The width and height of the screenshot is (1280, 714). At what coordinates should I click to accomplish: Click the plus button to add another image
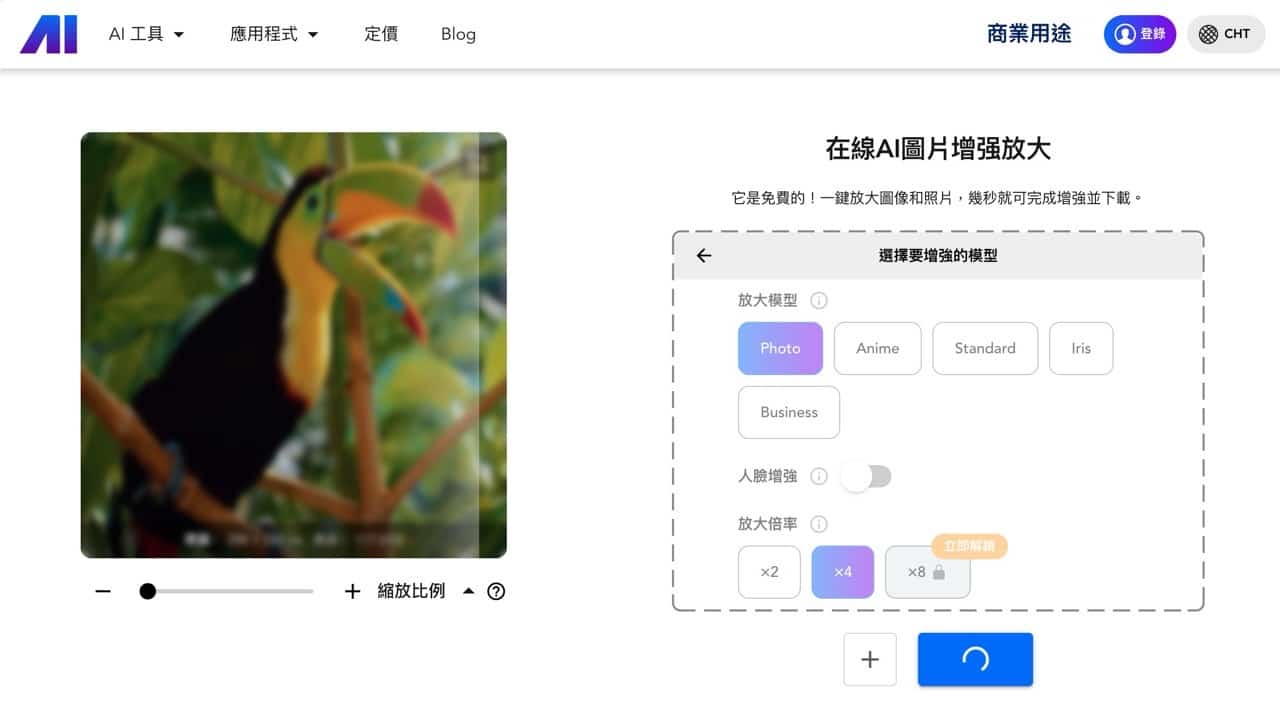869,659
